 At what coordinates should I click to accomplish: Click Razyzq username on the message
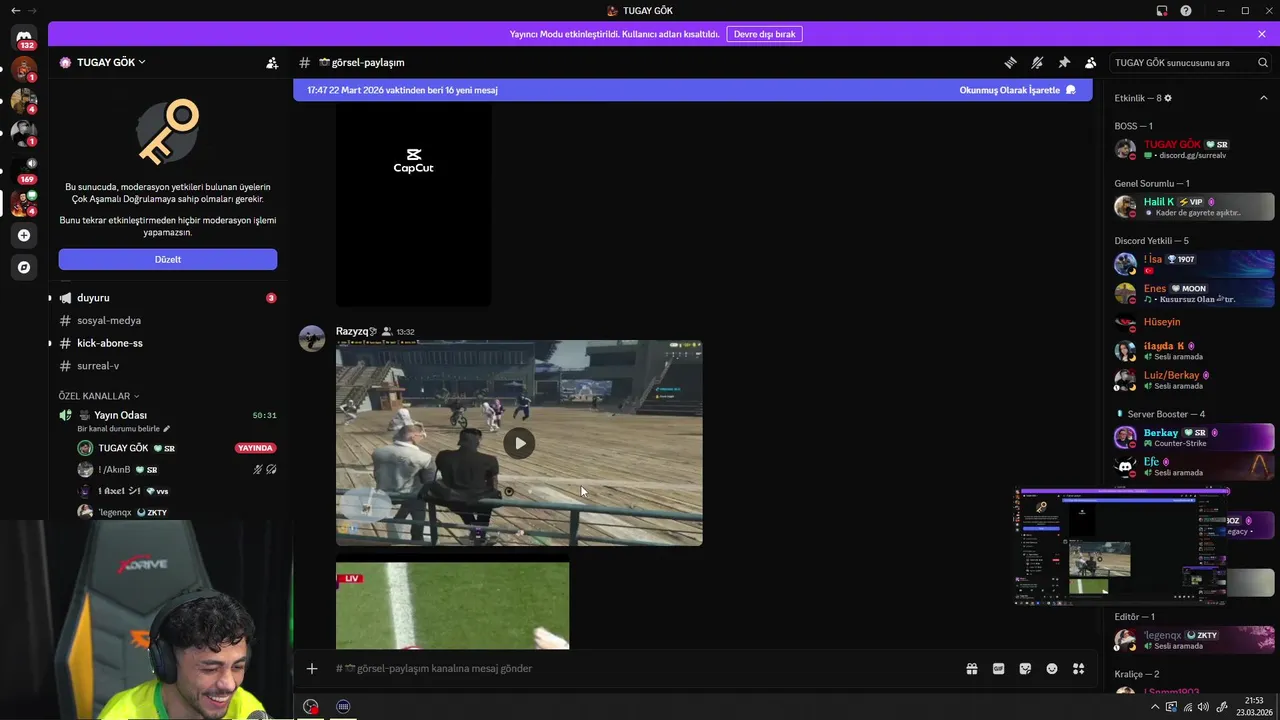353,331
